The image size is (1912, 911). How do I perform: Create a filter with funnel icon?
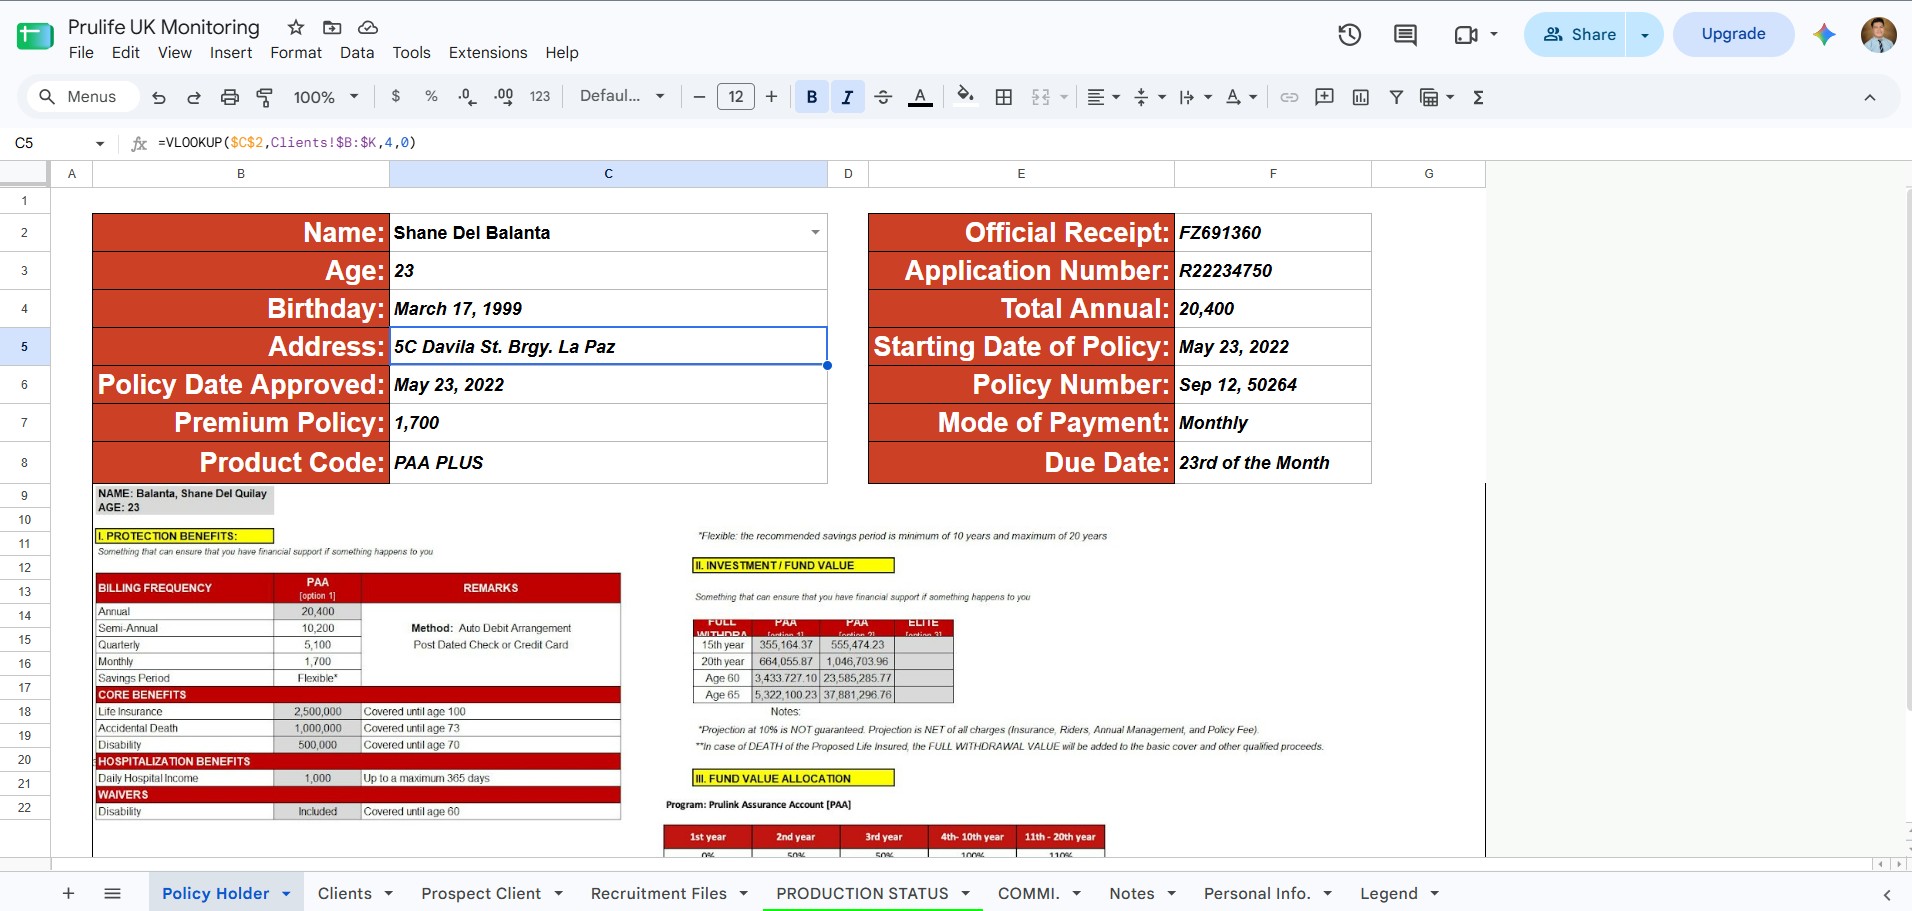click(1396, 97)
